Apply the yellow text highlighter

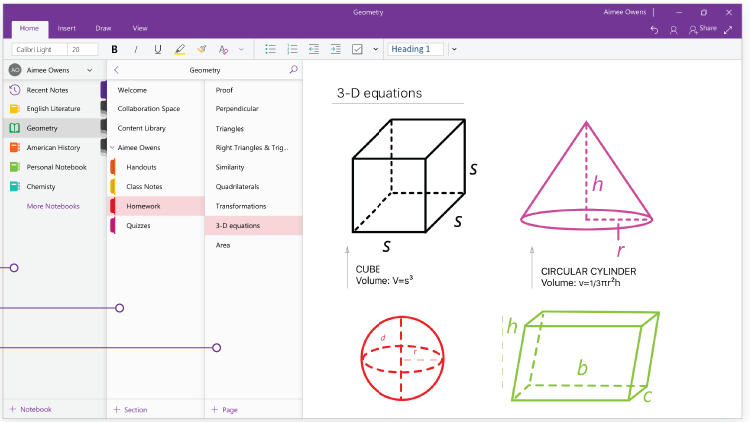(179, 49)
